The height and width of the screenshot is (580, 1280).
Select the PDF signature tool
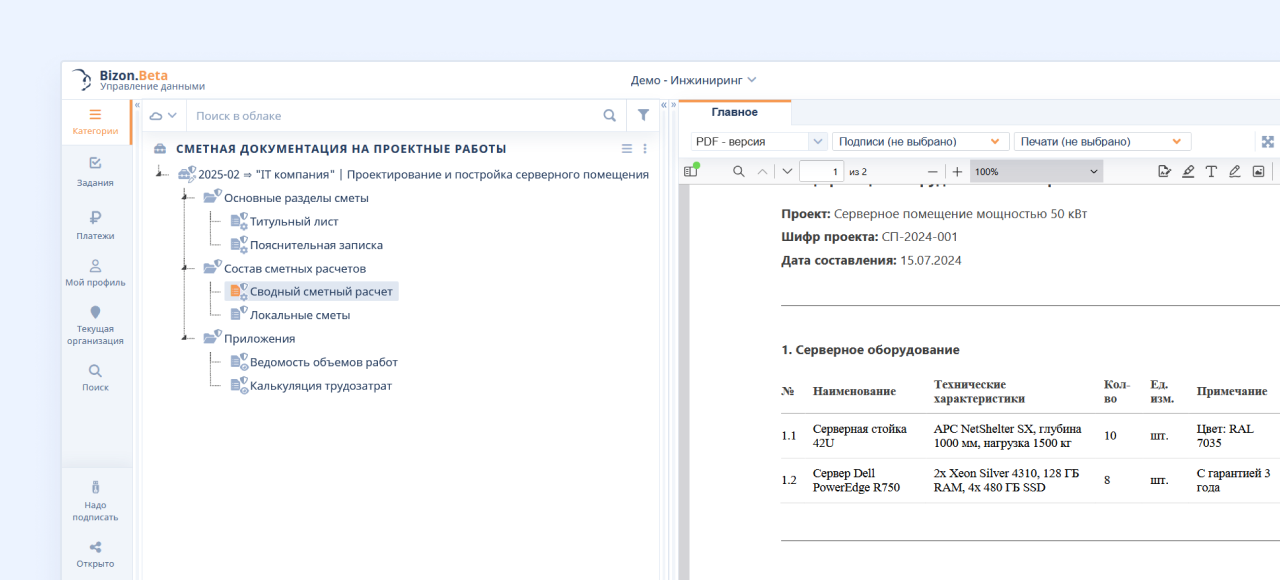pos(1164,171)
